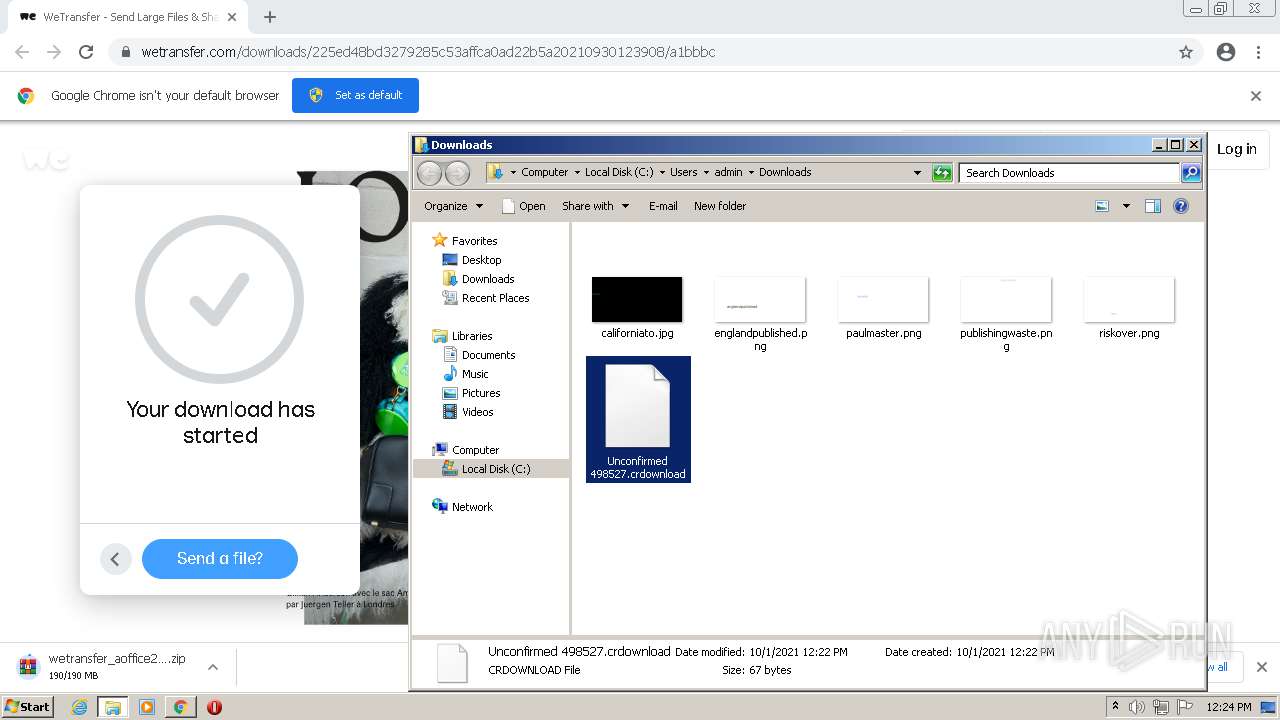Open Internet Explorer from taskbar
This screenshot has width=1280, height=720.
coord(79,707)
